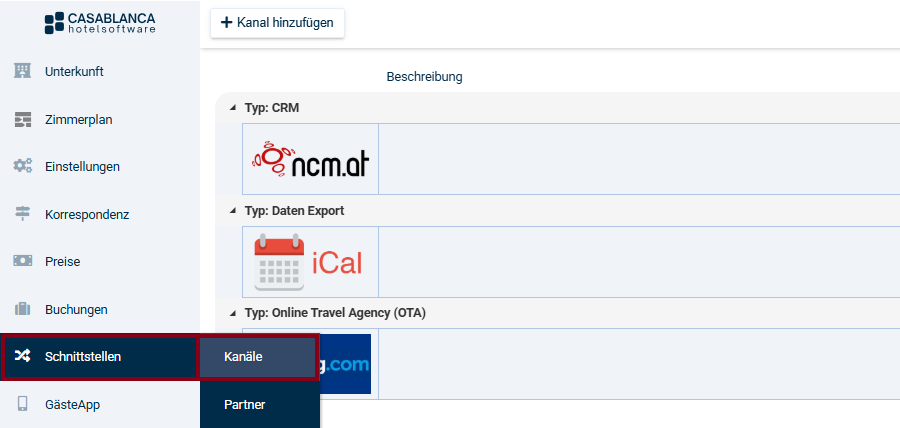Collapse the Typ: CRM group
900x428 pixels.
tap(233, 107)
